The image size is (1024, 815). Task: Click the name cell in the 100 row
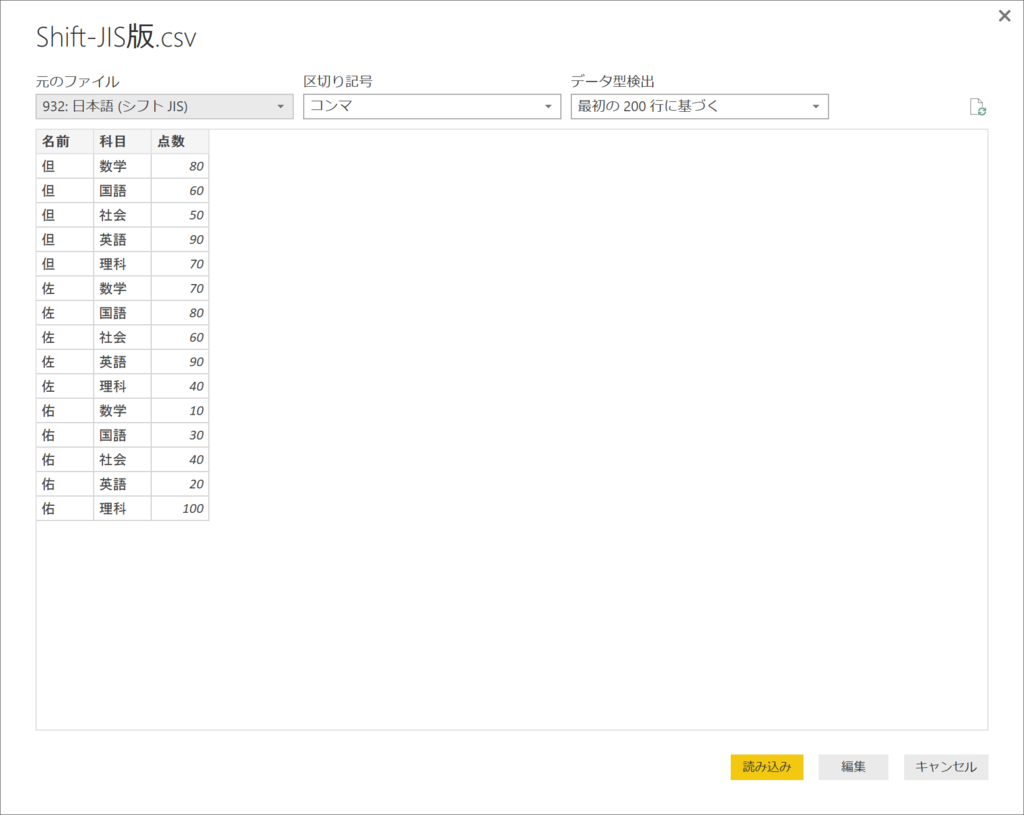pyautogui.click(x=65, y=508)
